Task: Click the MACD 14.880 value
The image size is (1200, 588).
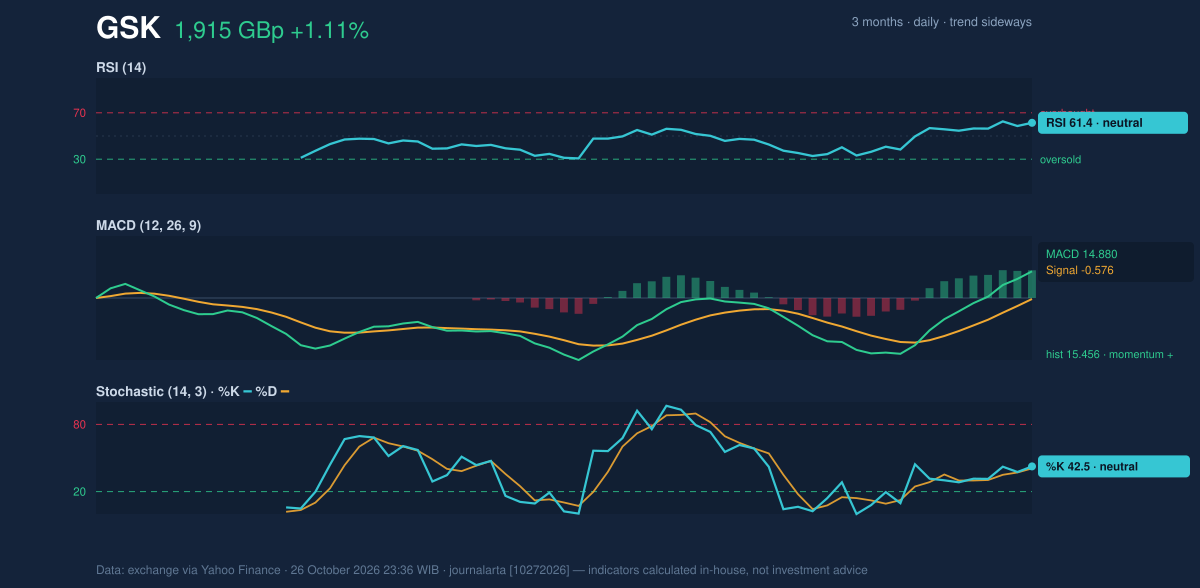Action: (x=1081, y=254)
